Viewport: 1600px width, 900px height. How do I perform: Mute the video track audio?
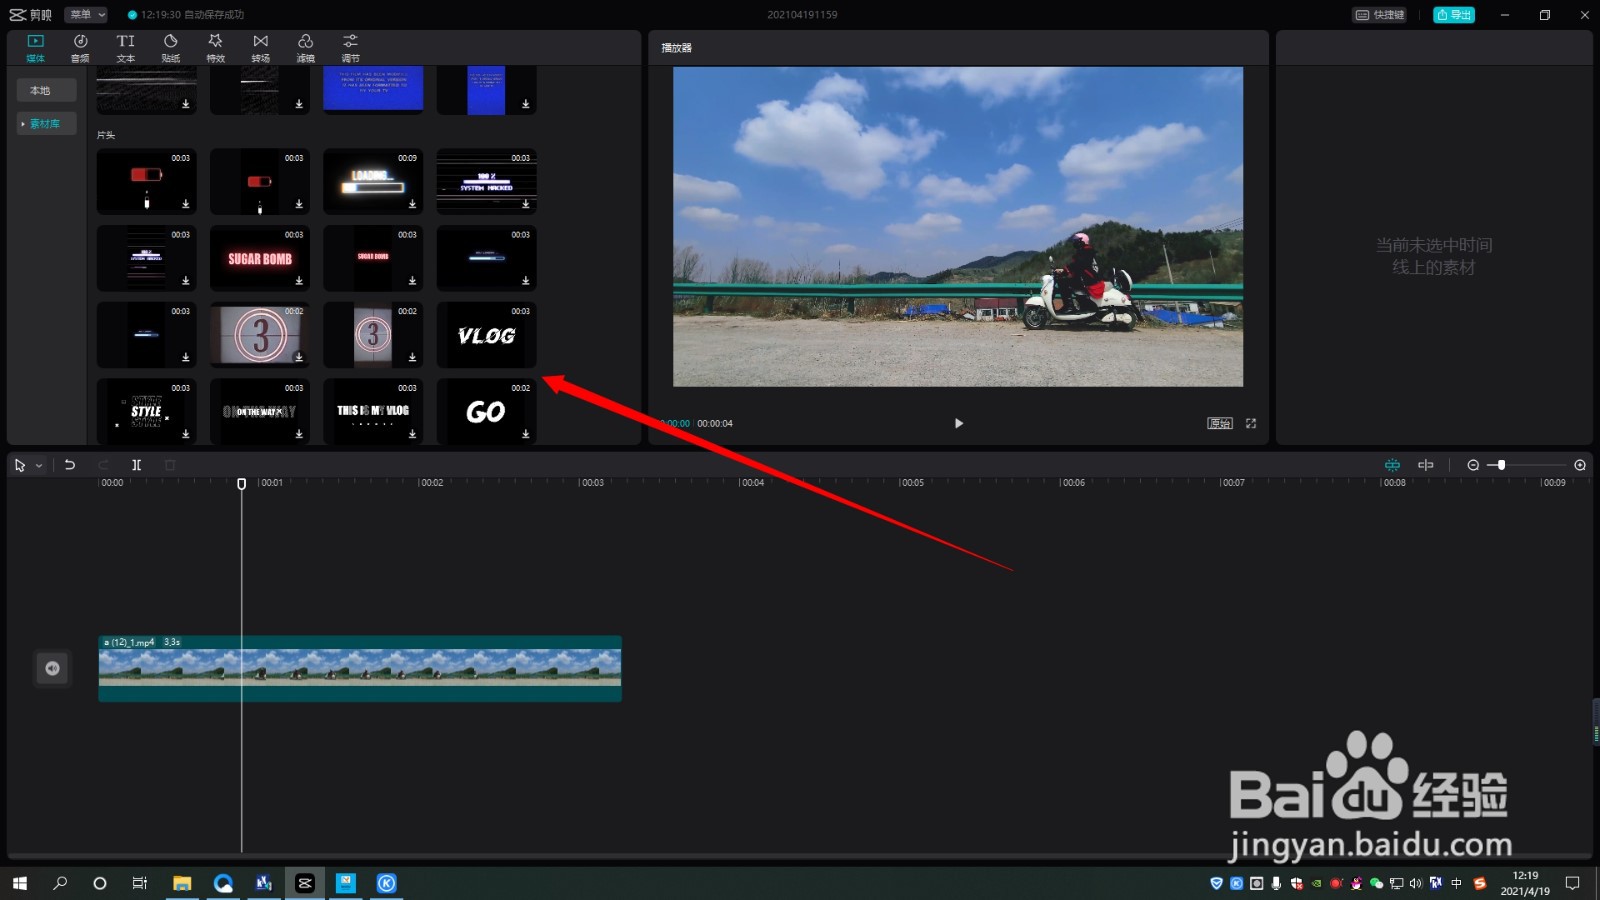pyautogui.click(x=53, y=669)
